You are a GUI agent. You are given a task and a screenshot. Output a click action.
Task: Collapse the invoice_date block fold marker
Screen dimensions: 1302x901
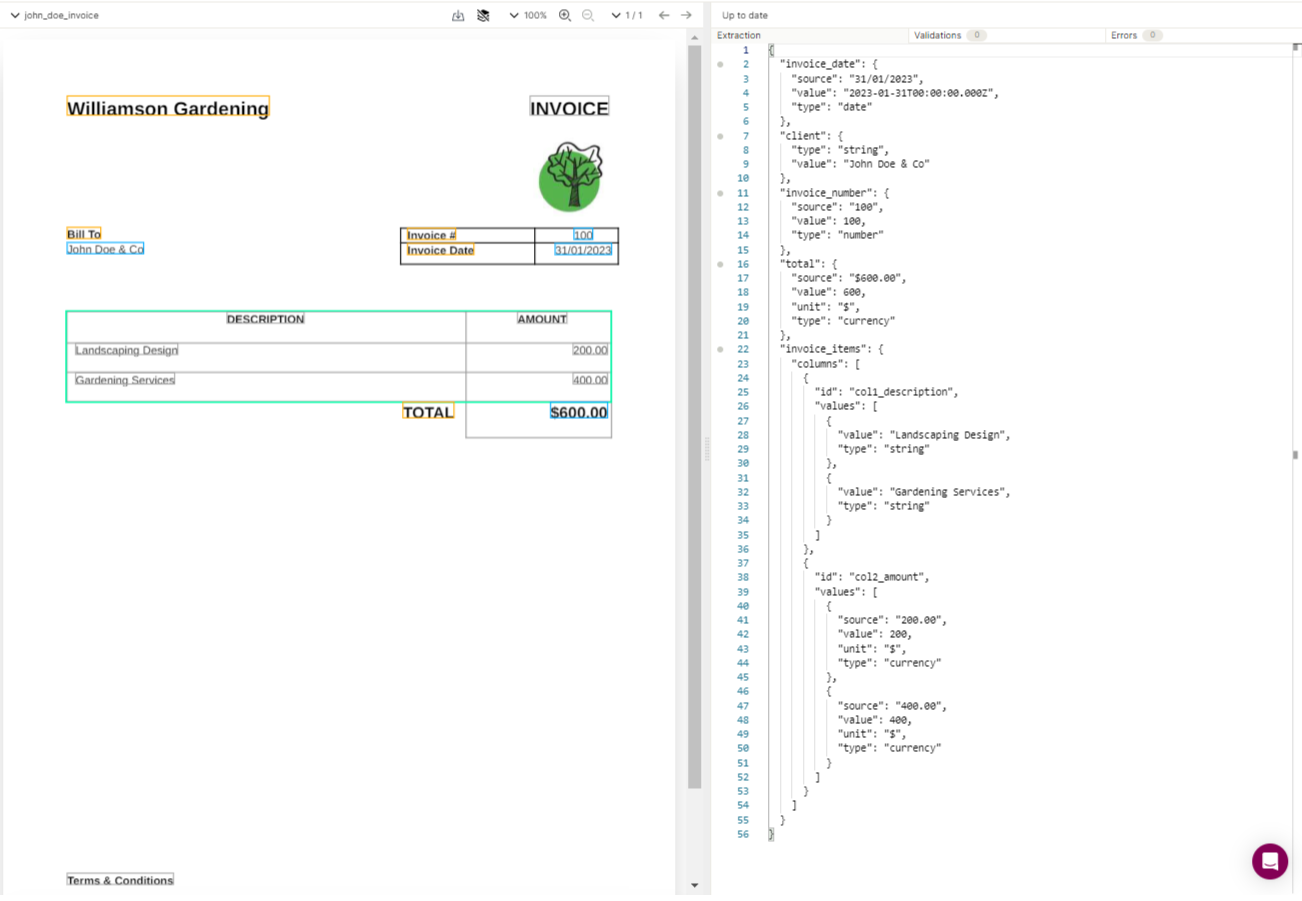pyautogui.click(x=720, y=64)
